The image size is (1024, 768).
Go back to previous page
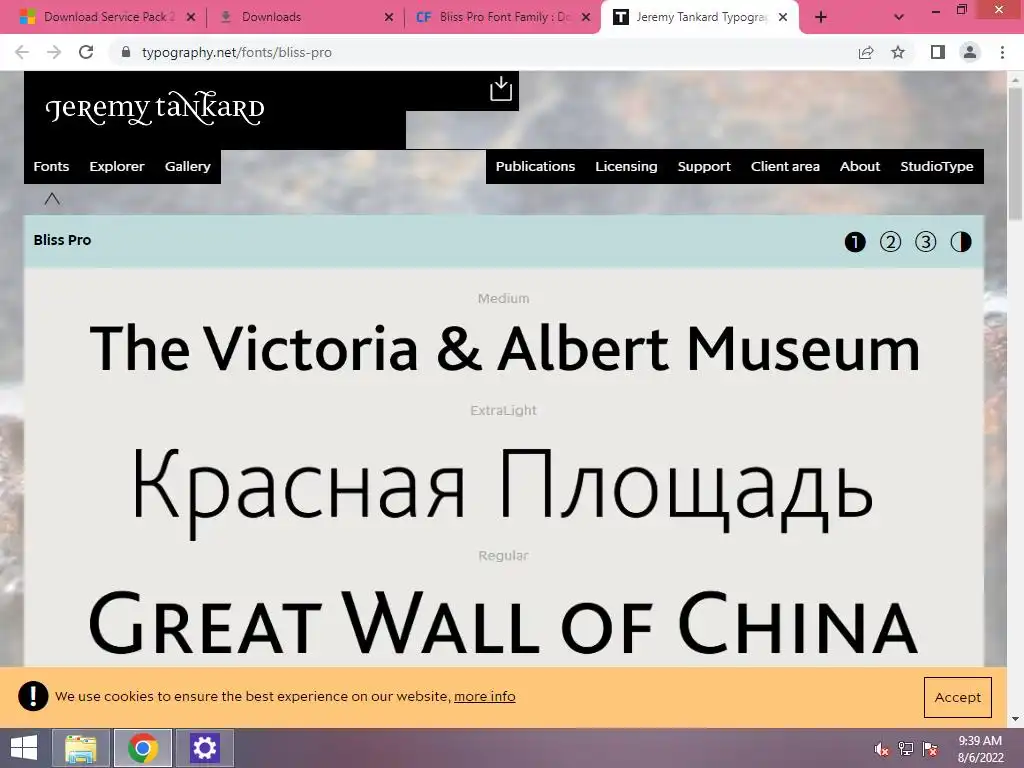(x=22, y=52)
